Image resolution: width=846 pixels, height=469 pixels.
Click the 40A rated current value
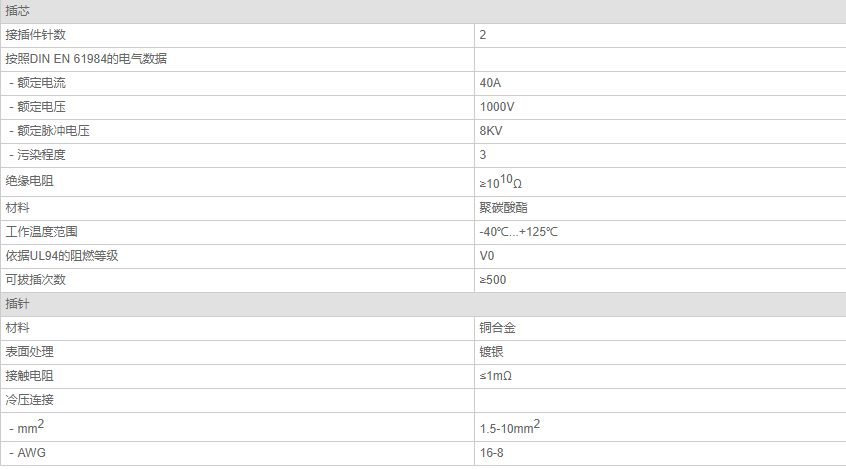coord(490,83)
